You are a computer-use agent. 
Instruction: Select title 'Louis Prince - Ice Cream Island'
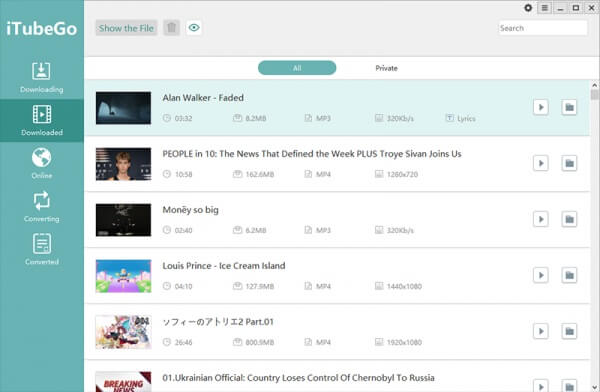point(224,266)
